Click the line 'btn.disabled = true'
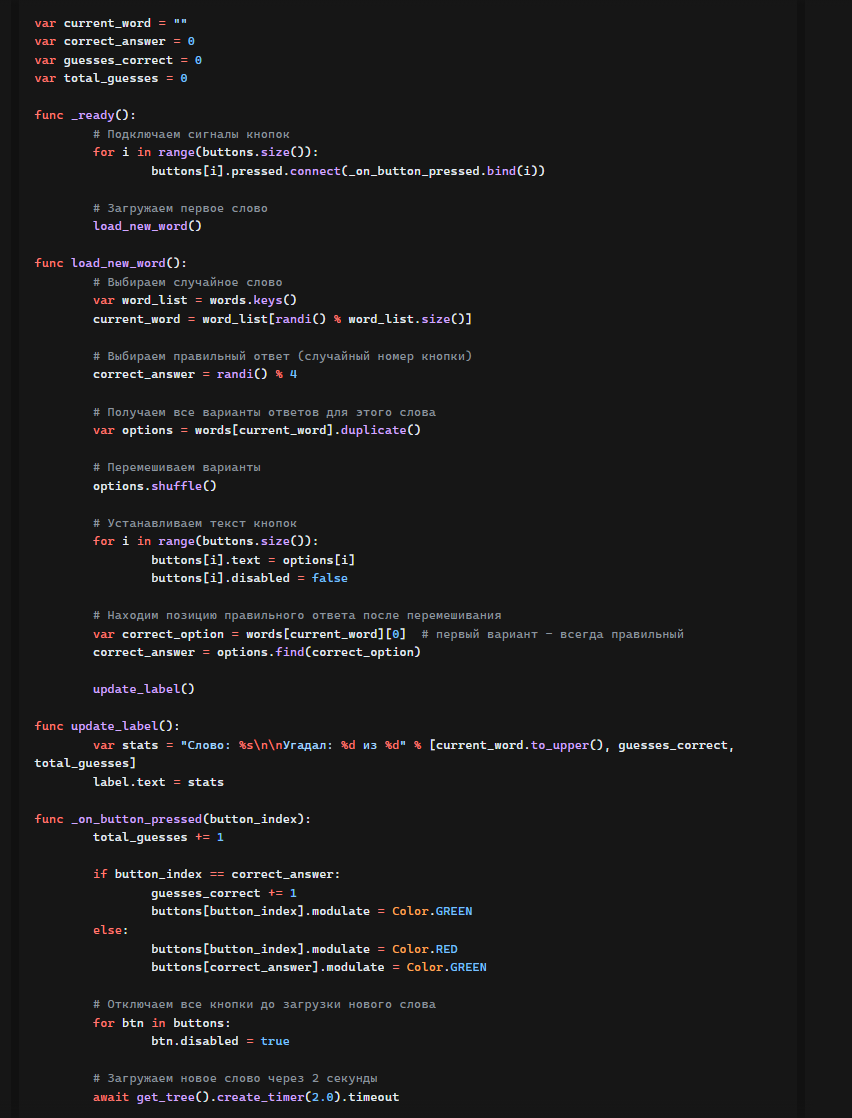The image size is (852, 1118). (220, 1042)
